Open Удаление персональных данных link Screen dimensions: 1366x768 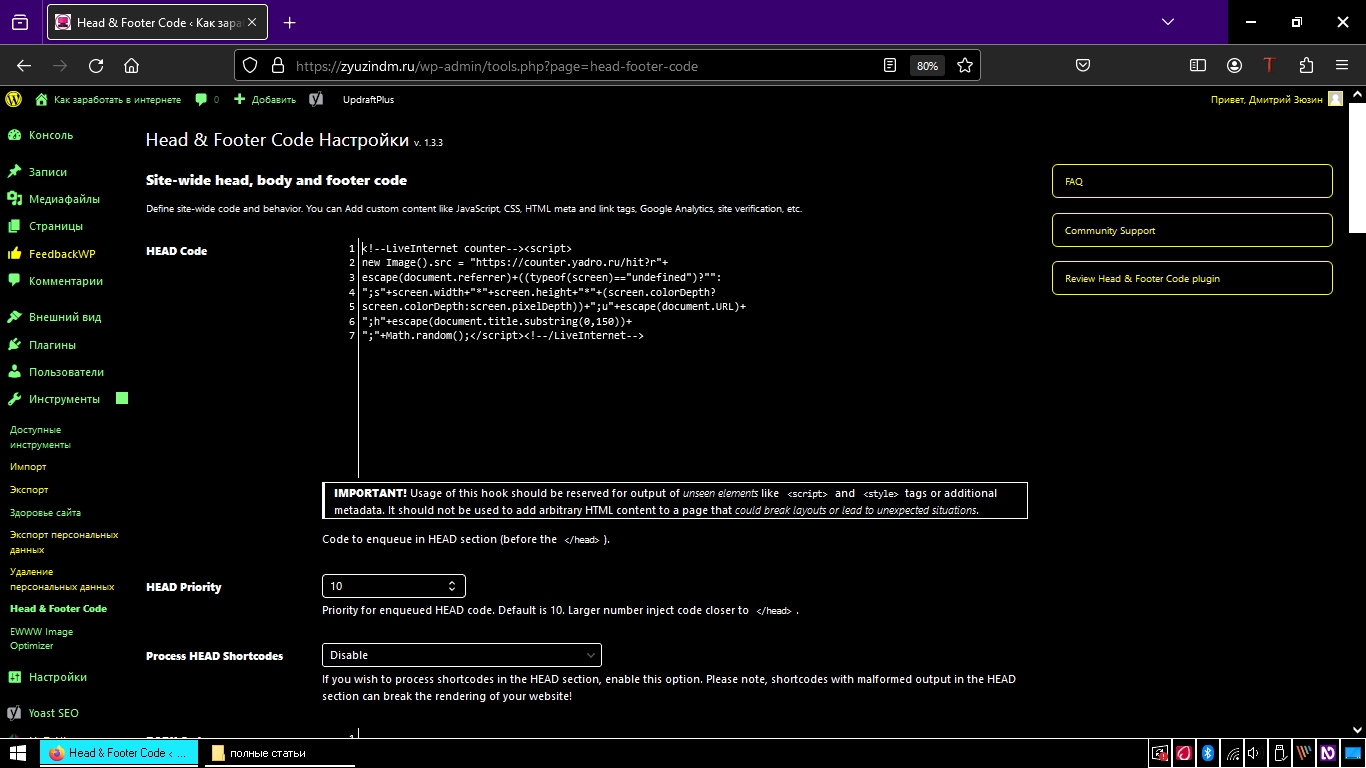(x=62, y=579)
